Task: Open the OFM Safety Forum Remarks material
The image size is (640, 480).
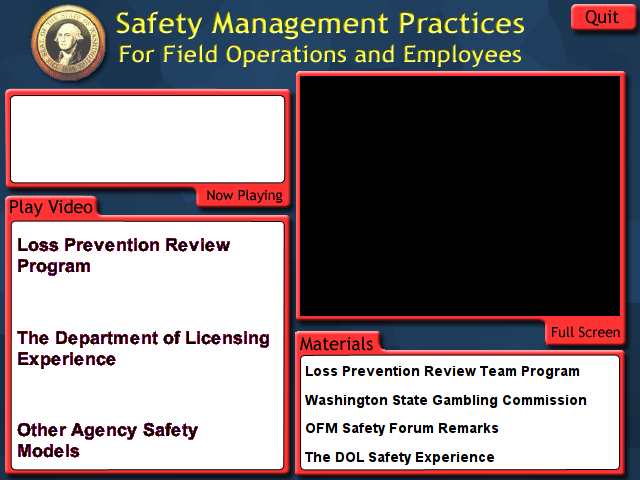Action: coord(402,428)
